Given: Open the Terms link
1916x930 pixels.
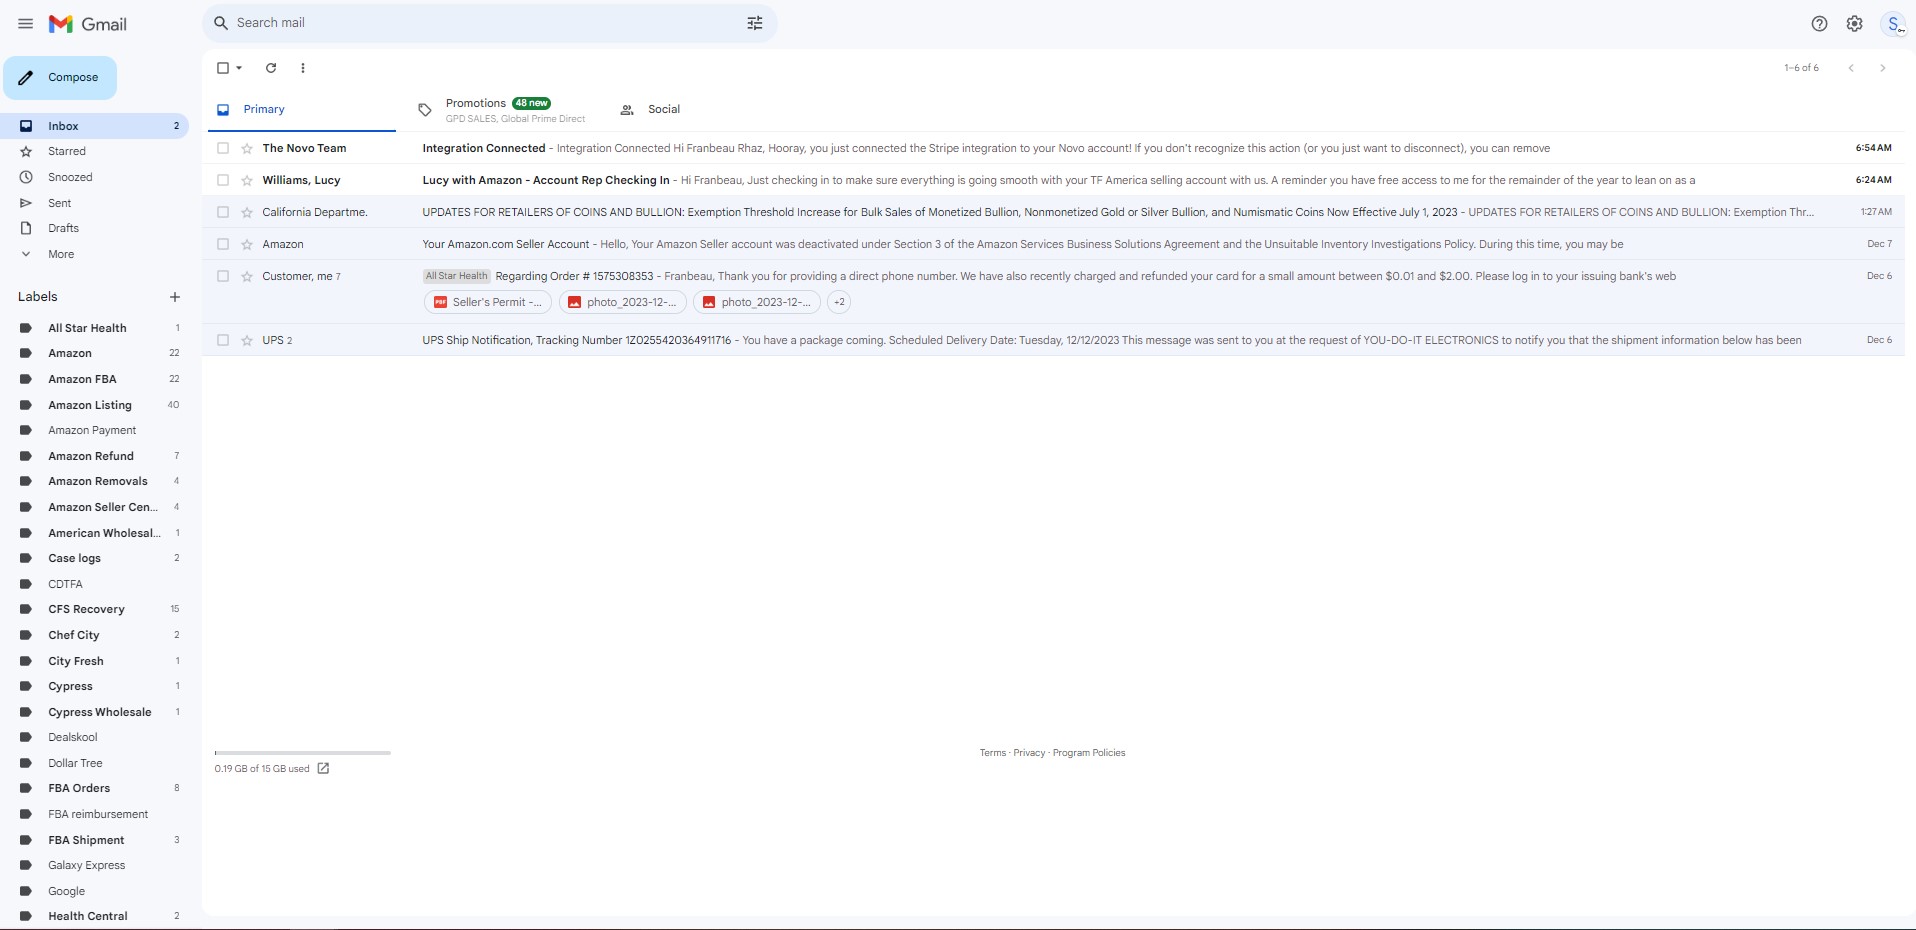Looking at the screenshot, I should click(993, 753).
